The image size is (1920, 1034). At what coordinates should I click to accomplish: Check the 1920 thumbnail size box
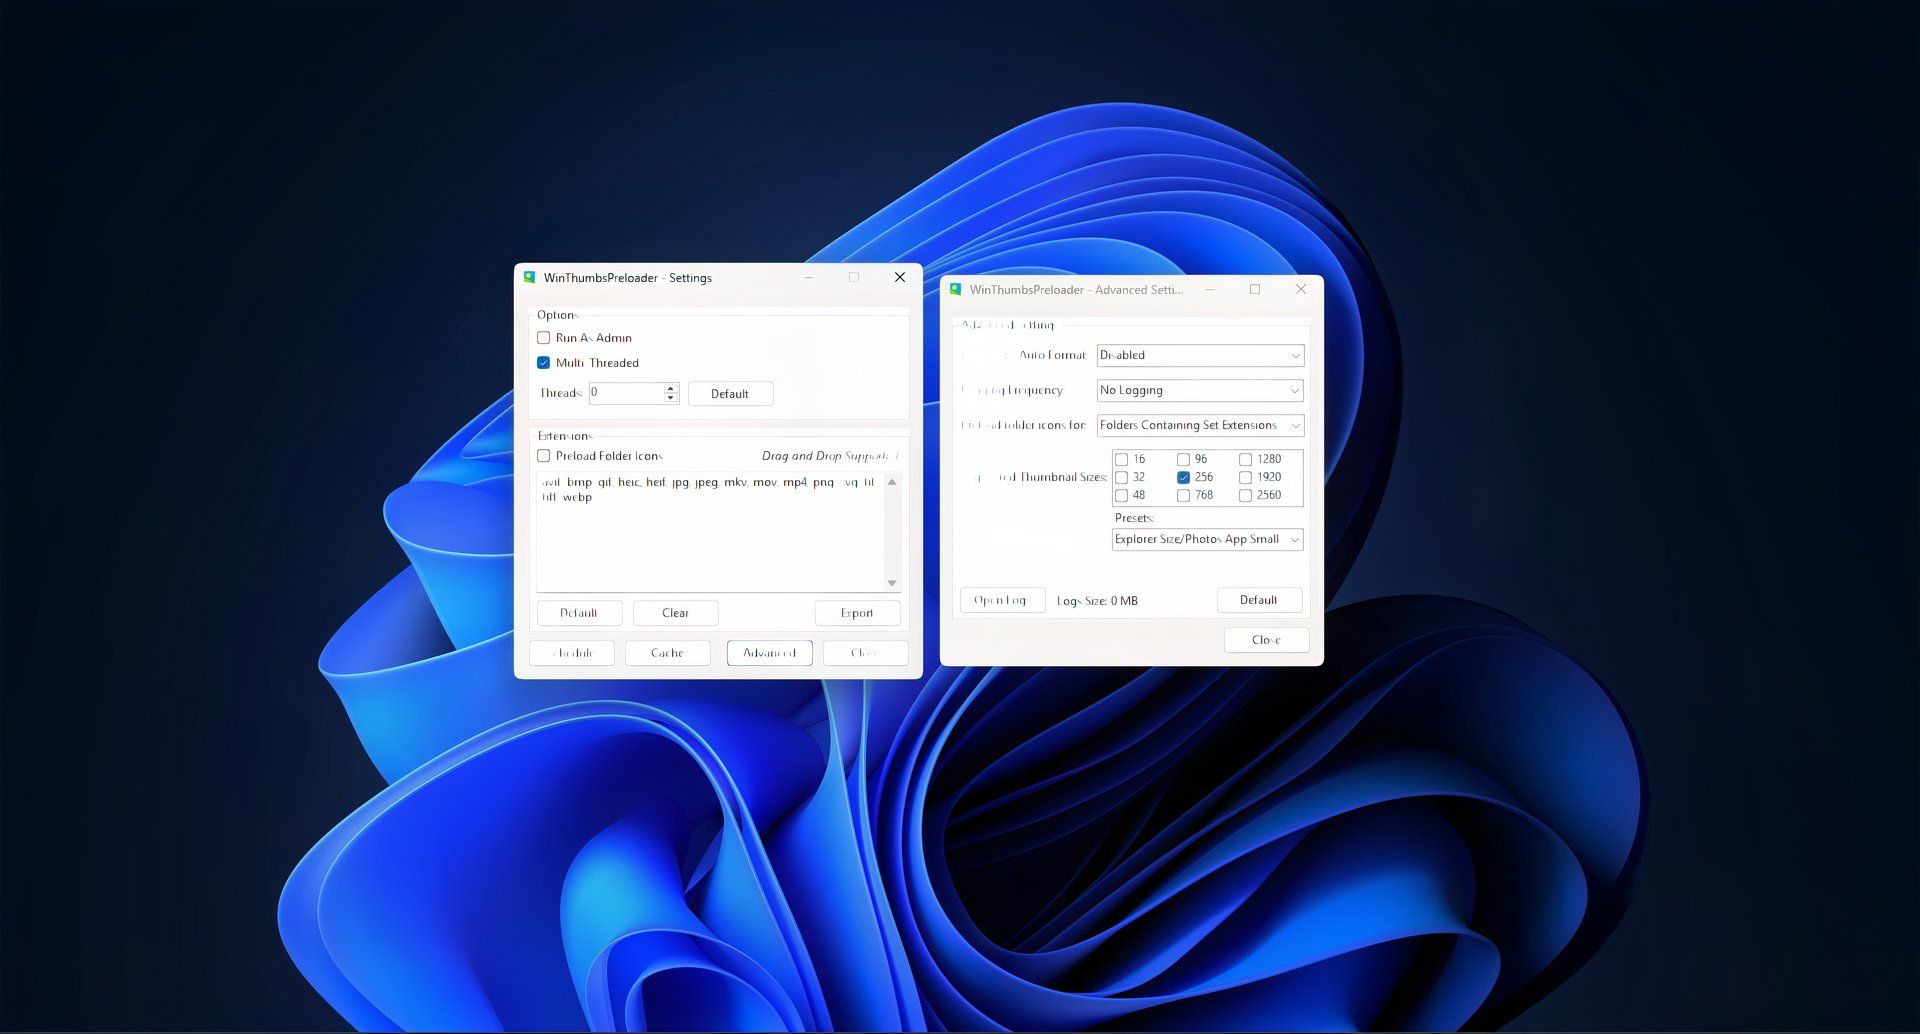[1246, 477]
